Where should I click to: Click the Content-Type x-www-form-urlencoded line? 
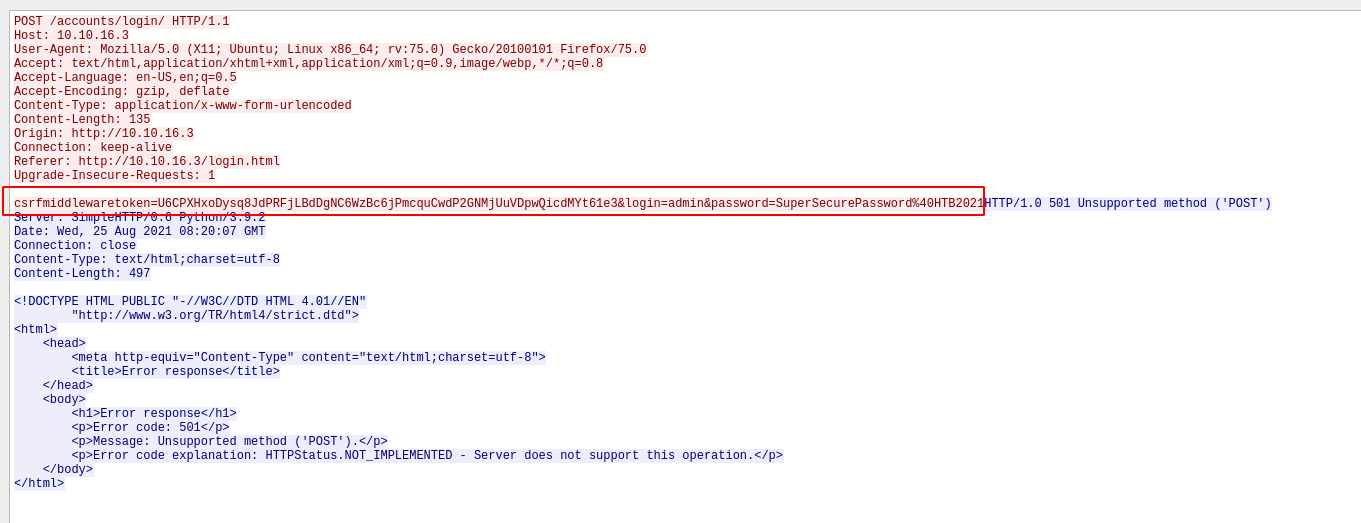coord(182,106)
